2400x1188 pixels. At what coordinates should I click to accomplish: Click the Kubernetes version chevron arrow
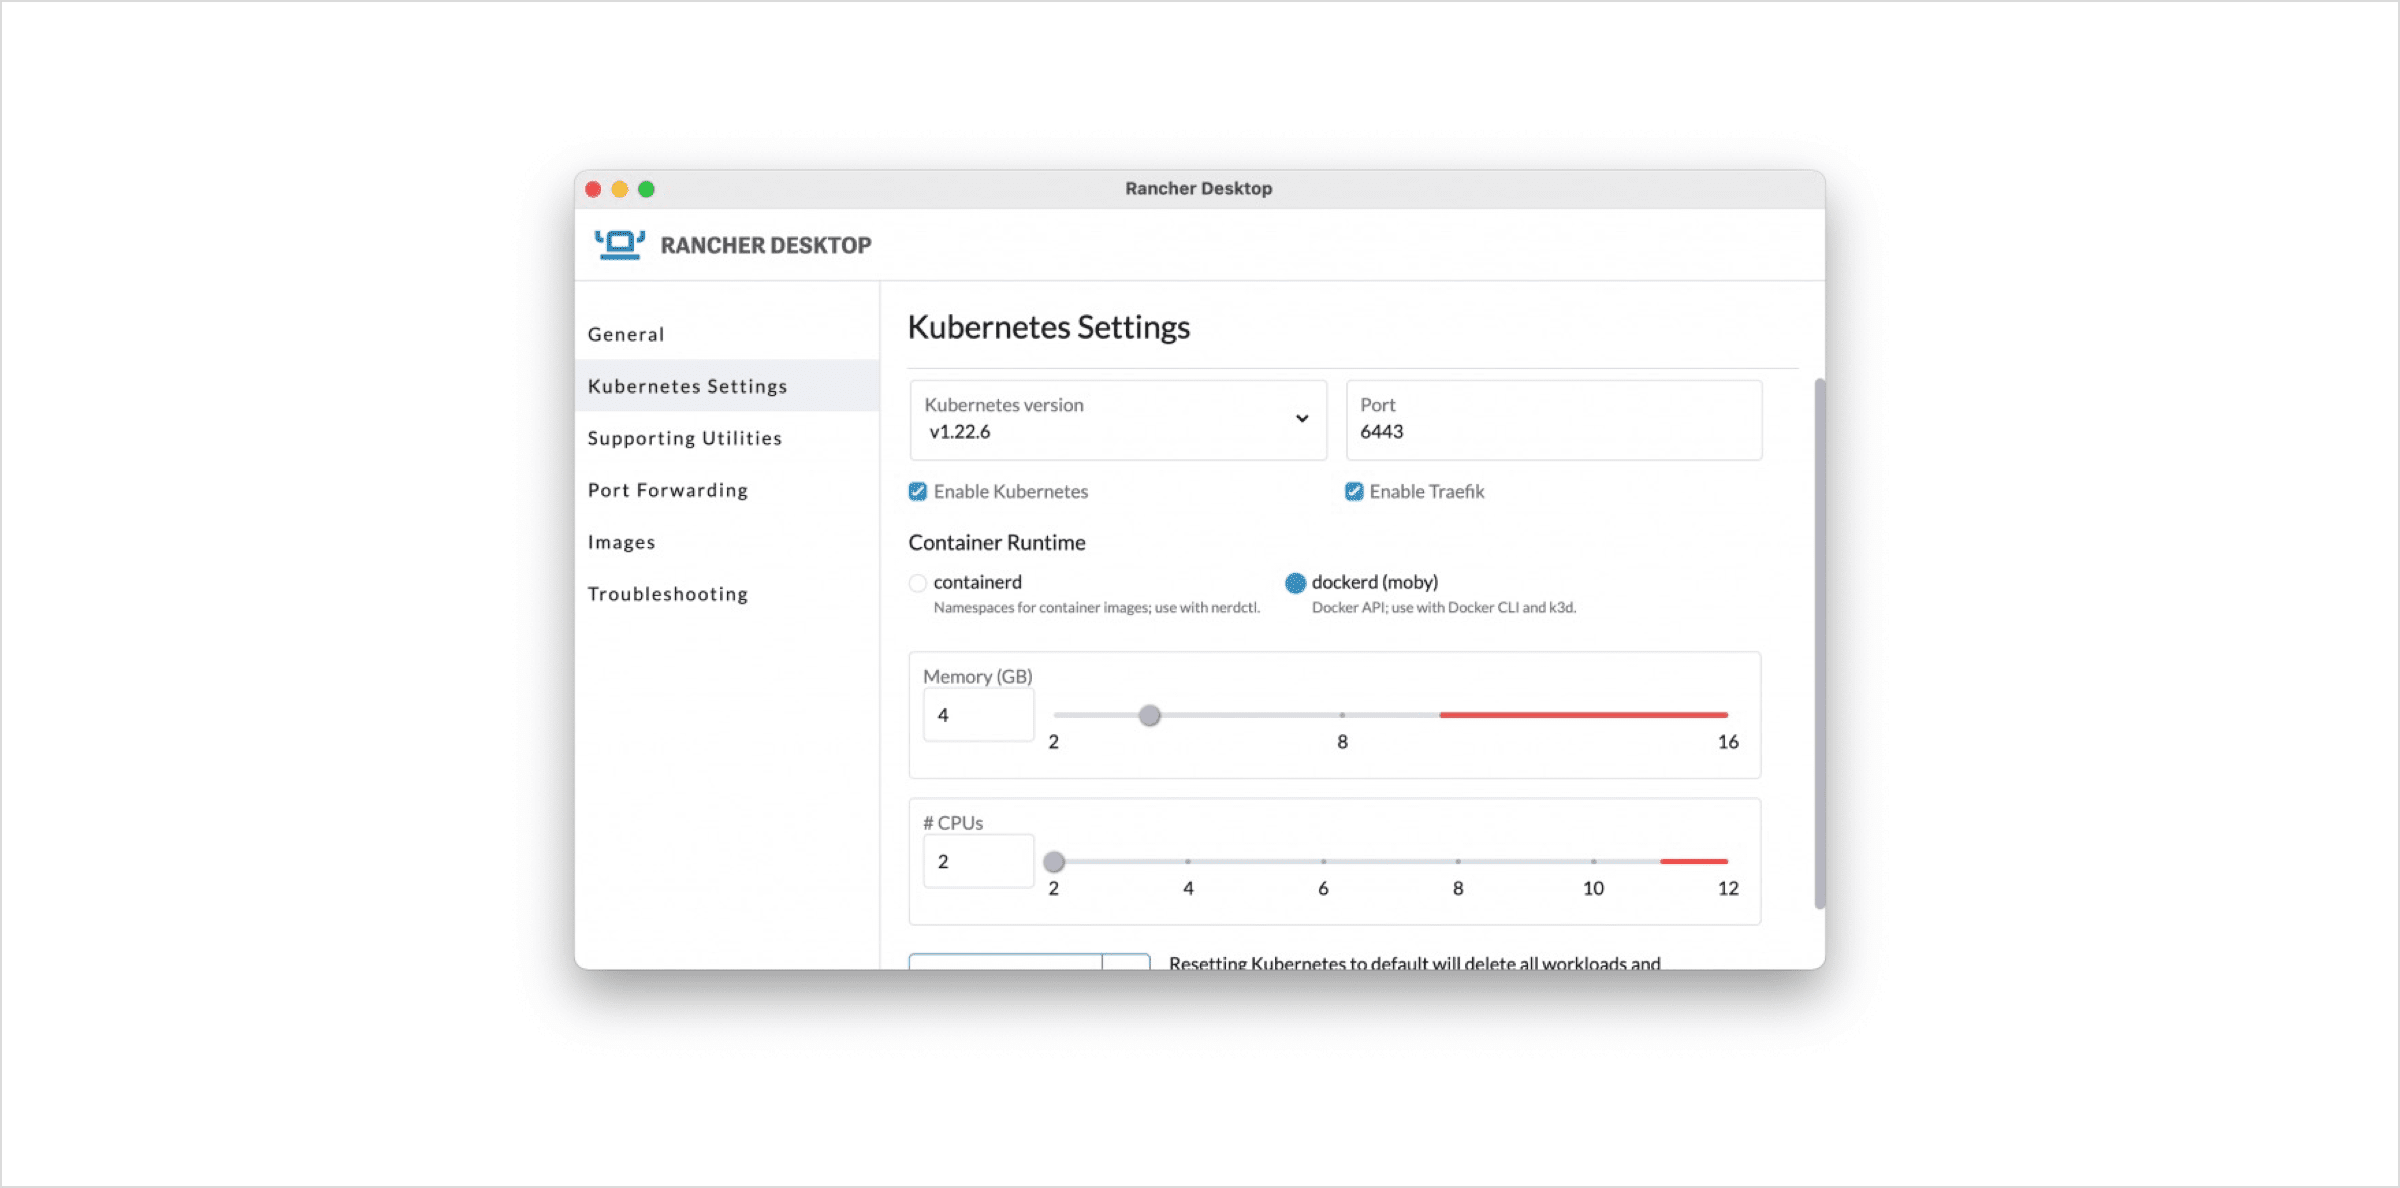tap(1302, 418)
